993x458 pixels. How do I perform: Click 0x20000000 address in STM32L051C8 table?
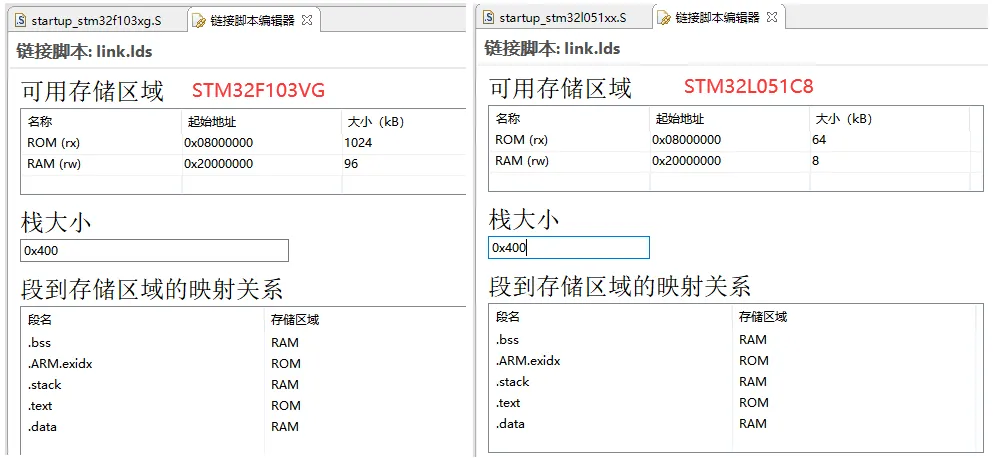click(x=686, y=161)
